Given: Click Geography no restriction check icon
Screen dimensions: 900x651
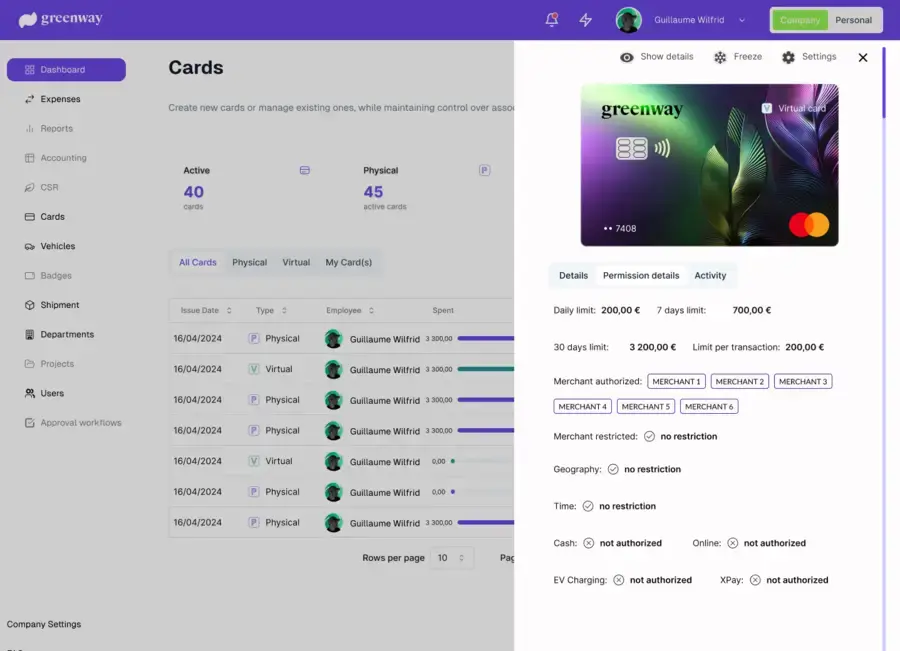Looking at the screenshot, I should coord(613,469).
